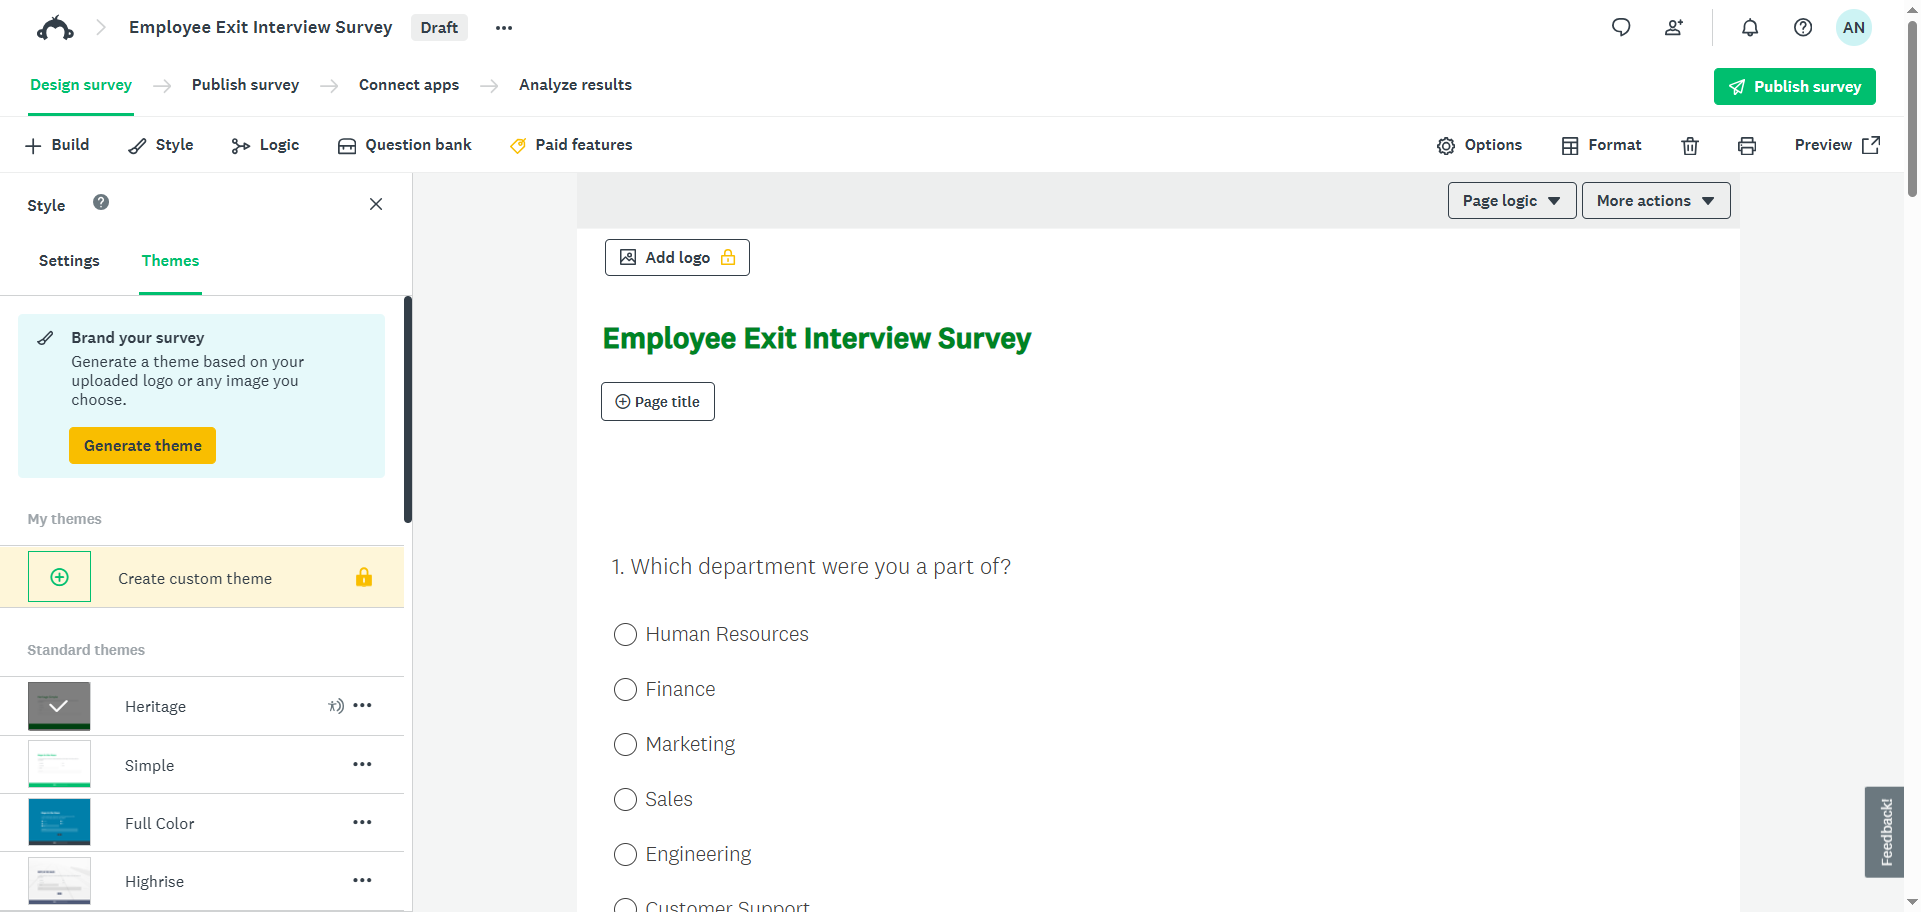Click the Page title button

(658, 402)
